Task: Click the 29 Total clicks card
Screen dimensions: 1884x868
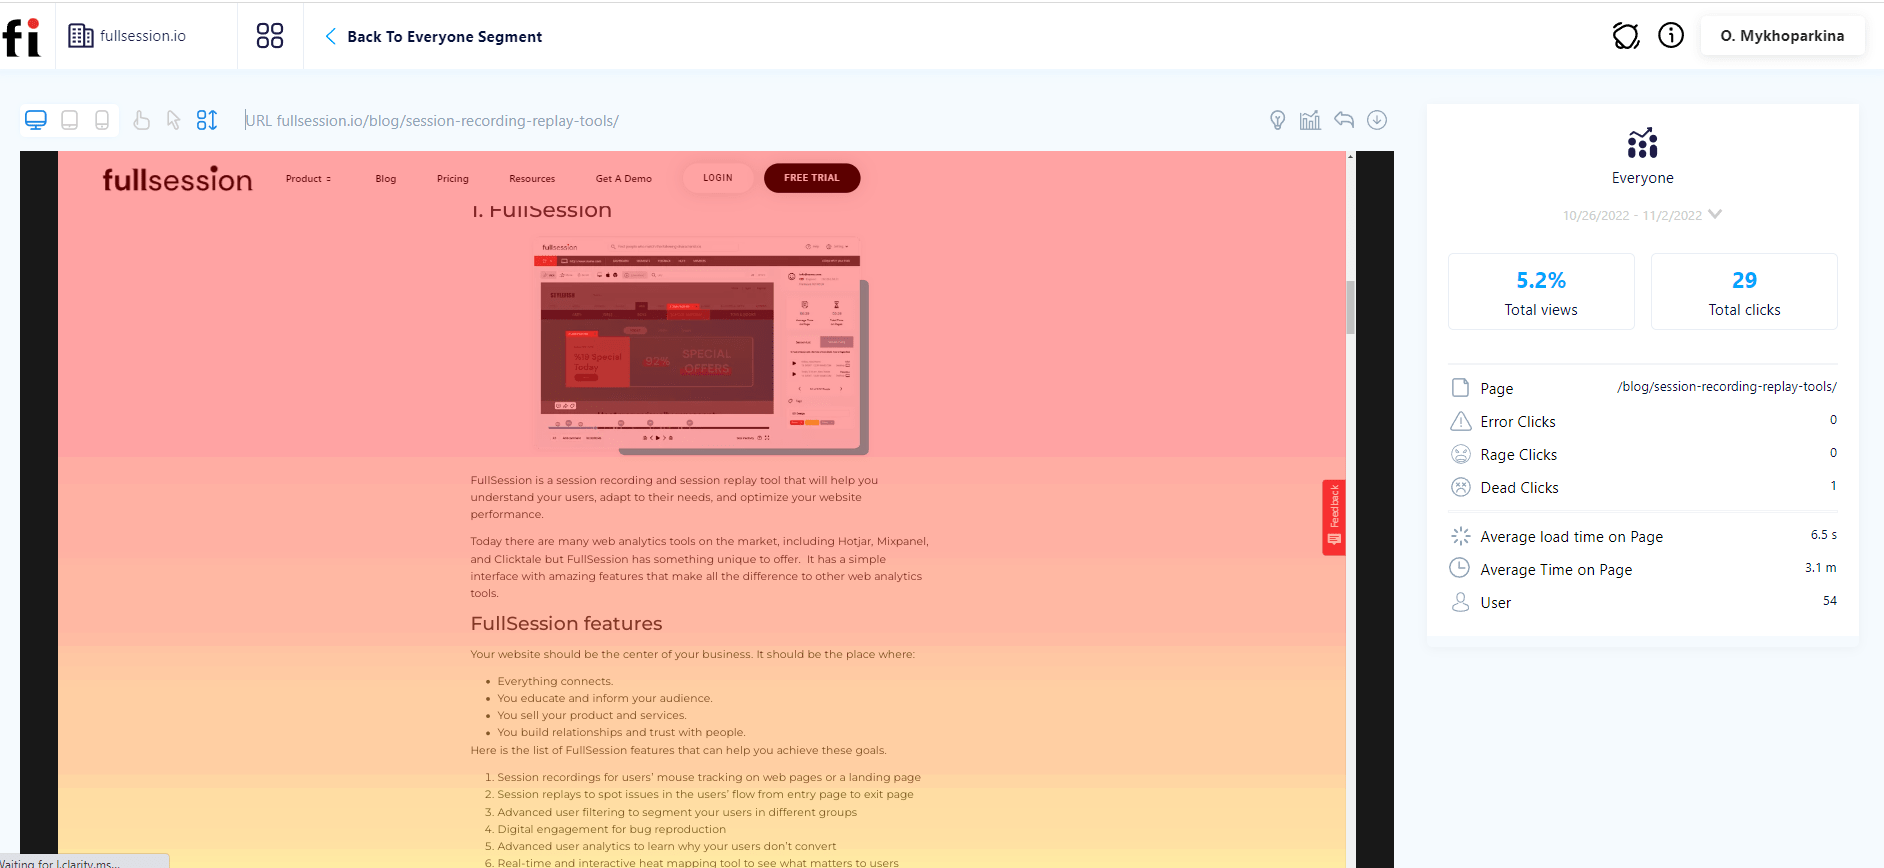Action: tap(1744, 291)
